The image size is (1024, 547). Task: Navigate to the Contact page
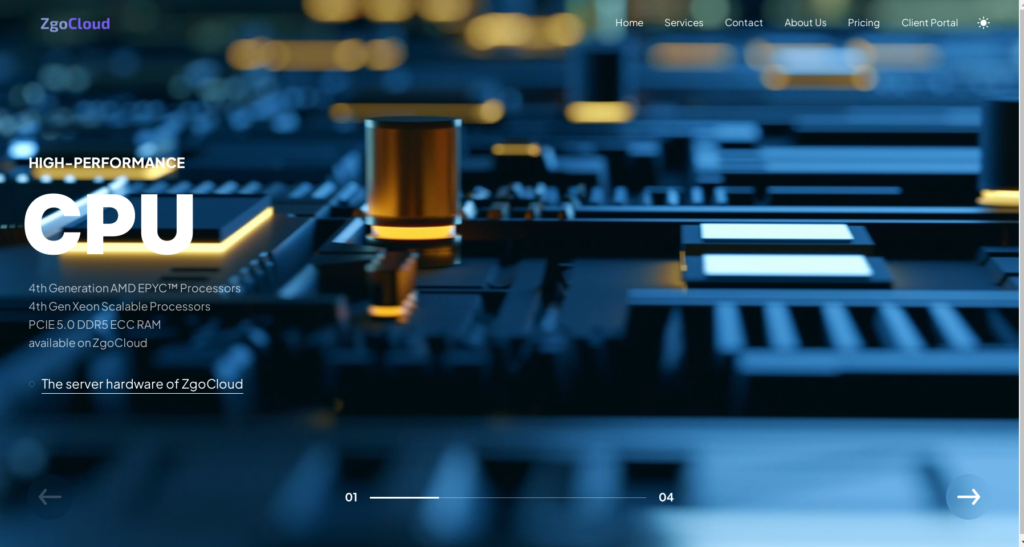(x=743, y=23)
